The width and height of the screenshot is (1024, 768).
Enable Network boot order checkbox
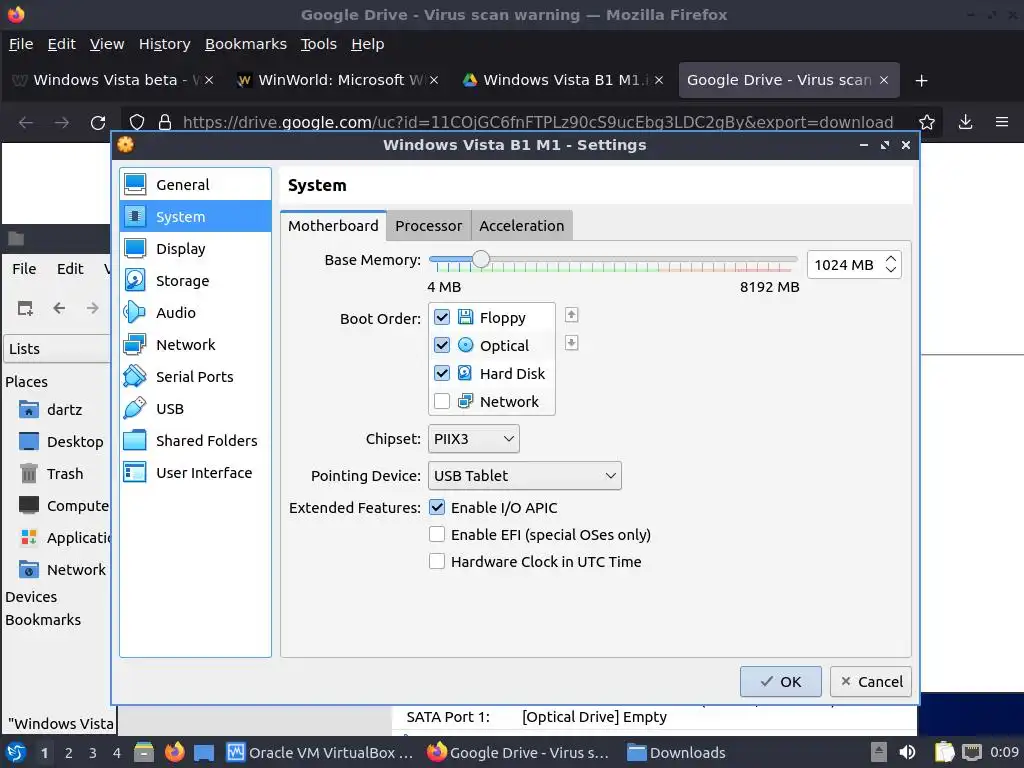442,401
